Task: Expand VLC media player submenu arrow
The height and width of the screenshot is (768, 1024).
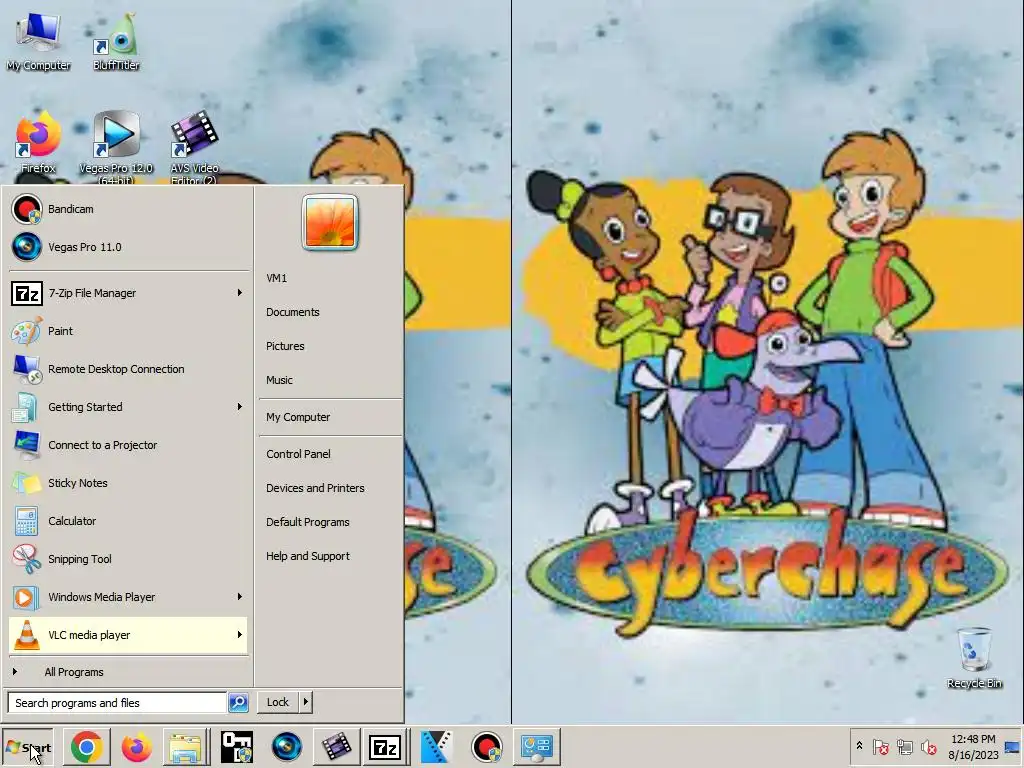Action: point(240,635)
